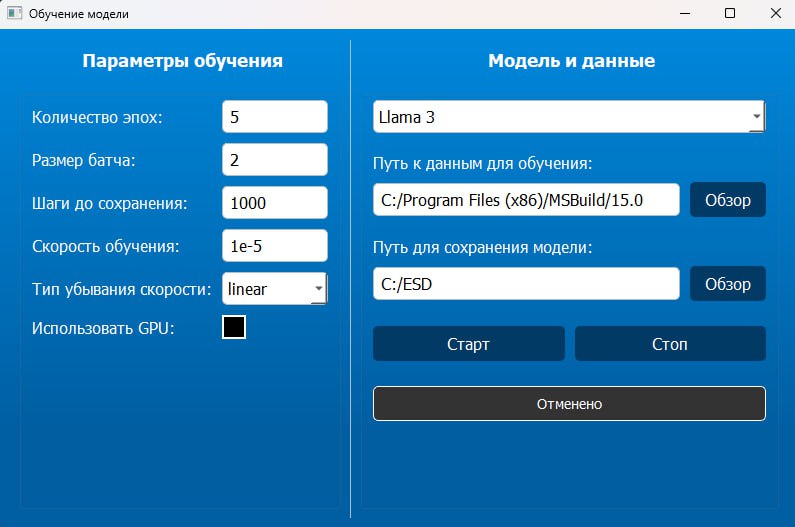Click Обзор next to training data path
The height and width of the screenshot is (527, 795).
[x=727, y=199]
